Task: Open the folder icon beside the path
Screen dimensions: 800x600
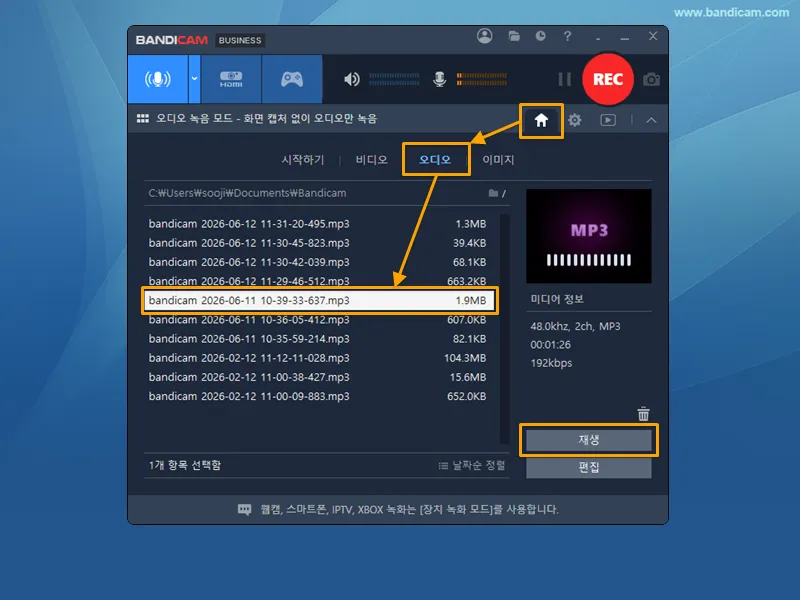Action: pyautogui.click(x=493, y=193)
